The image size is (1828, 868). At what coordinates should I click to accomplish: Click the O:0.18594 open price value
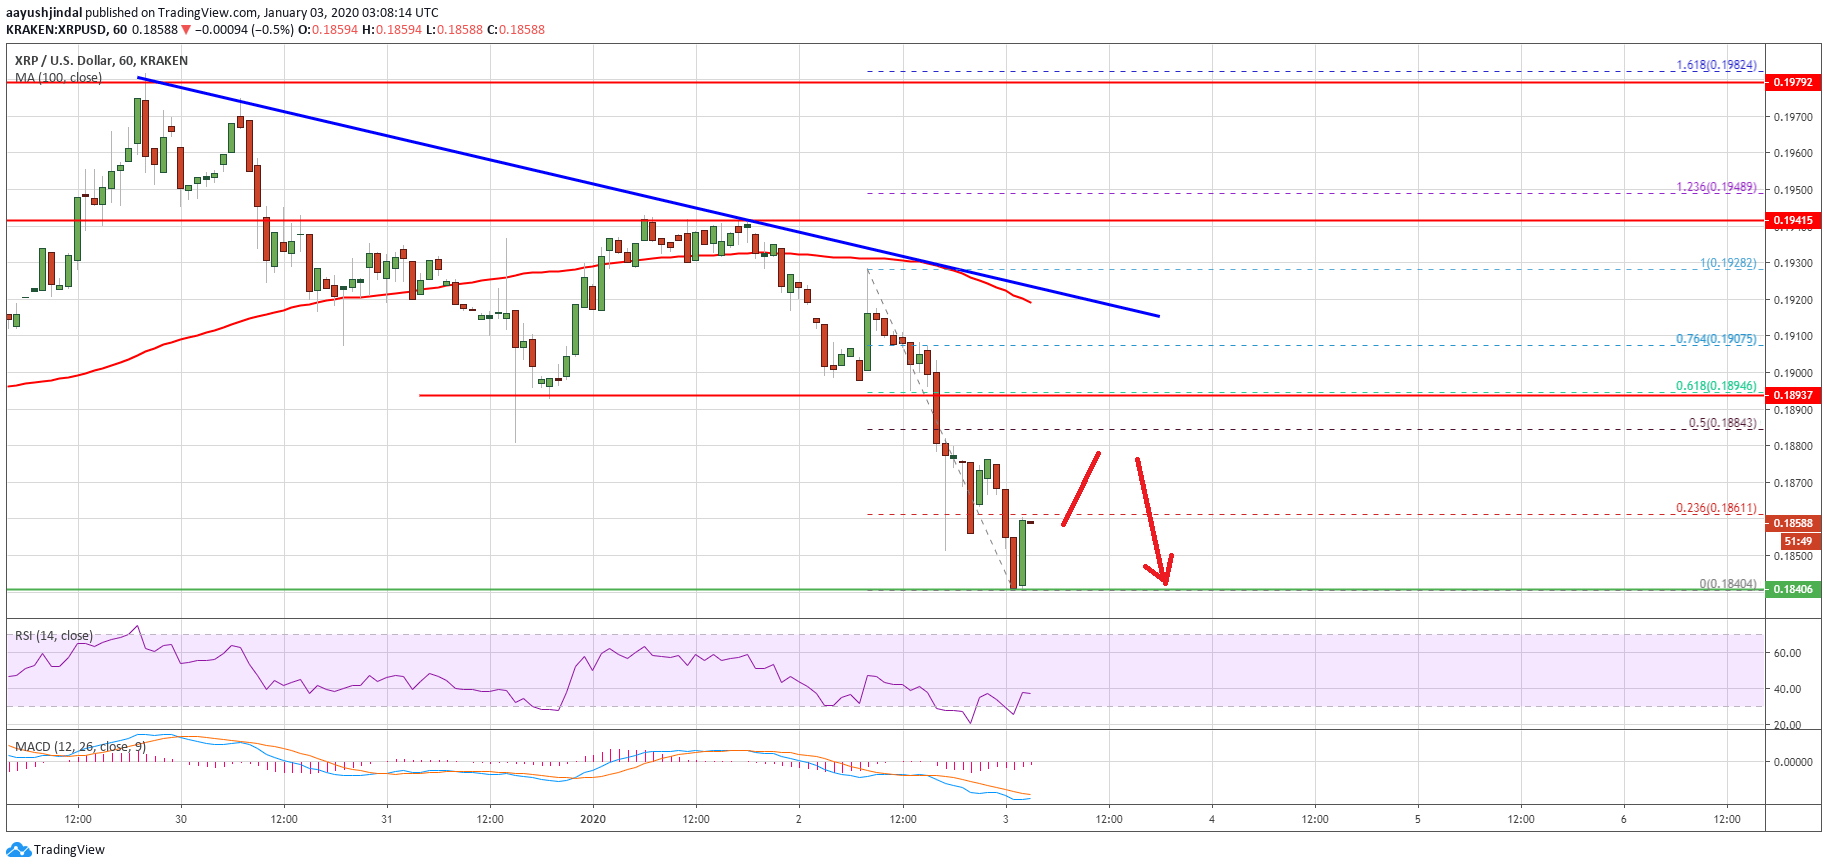tap(327, 30)
